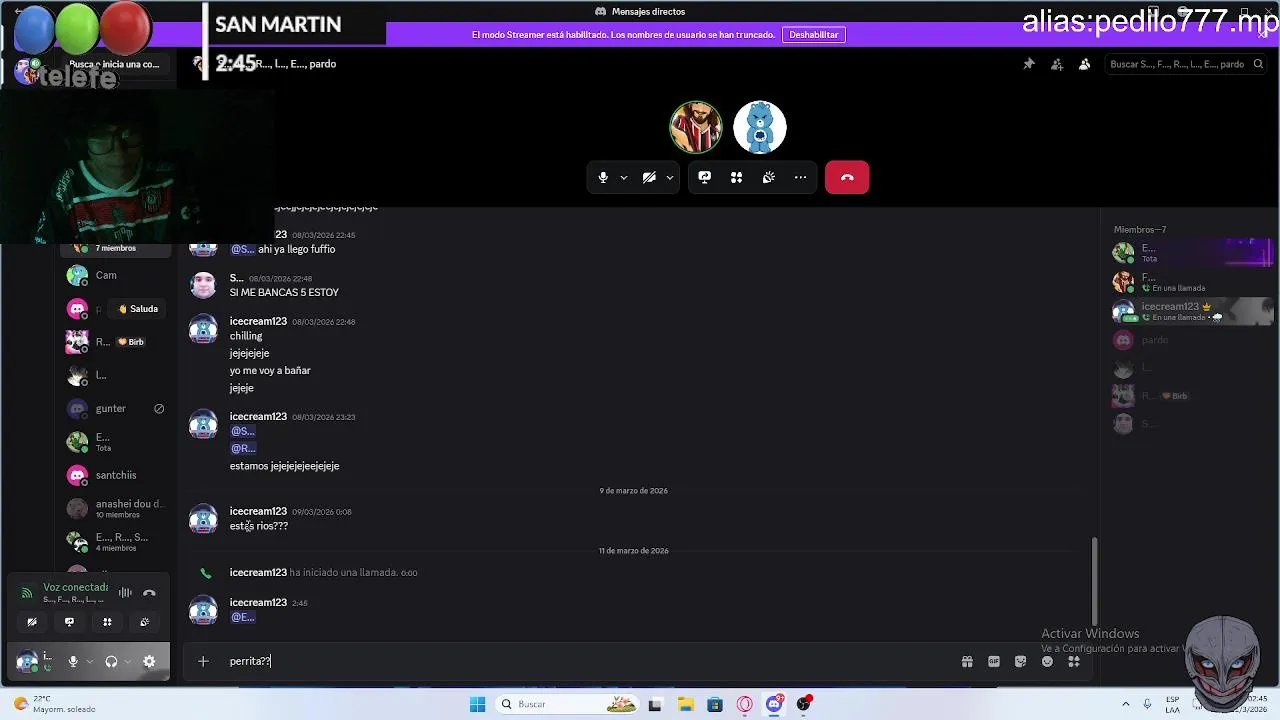This screenshot has height=720, width=1280.
Task: Hang up with the red disconnect button
Action: point(847,177)
